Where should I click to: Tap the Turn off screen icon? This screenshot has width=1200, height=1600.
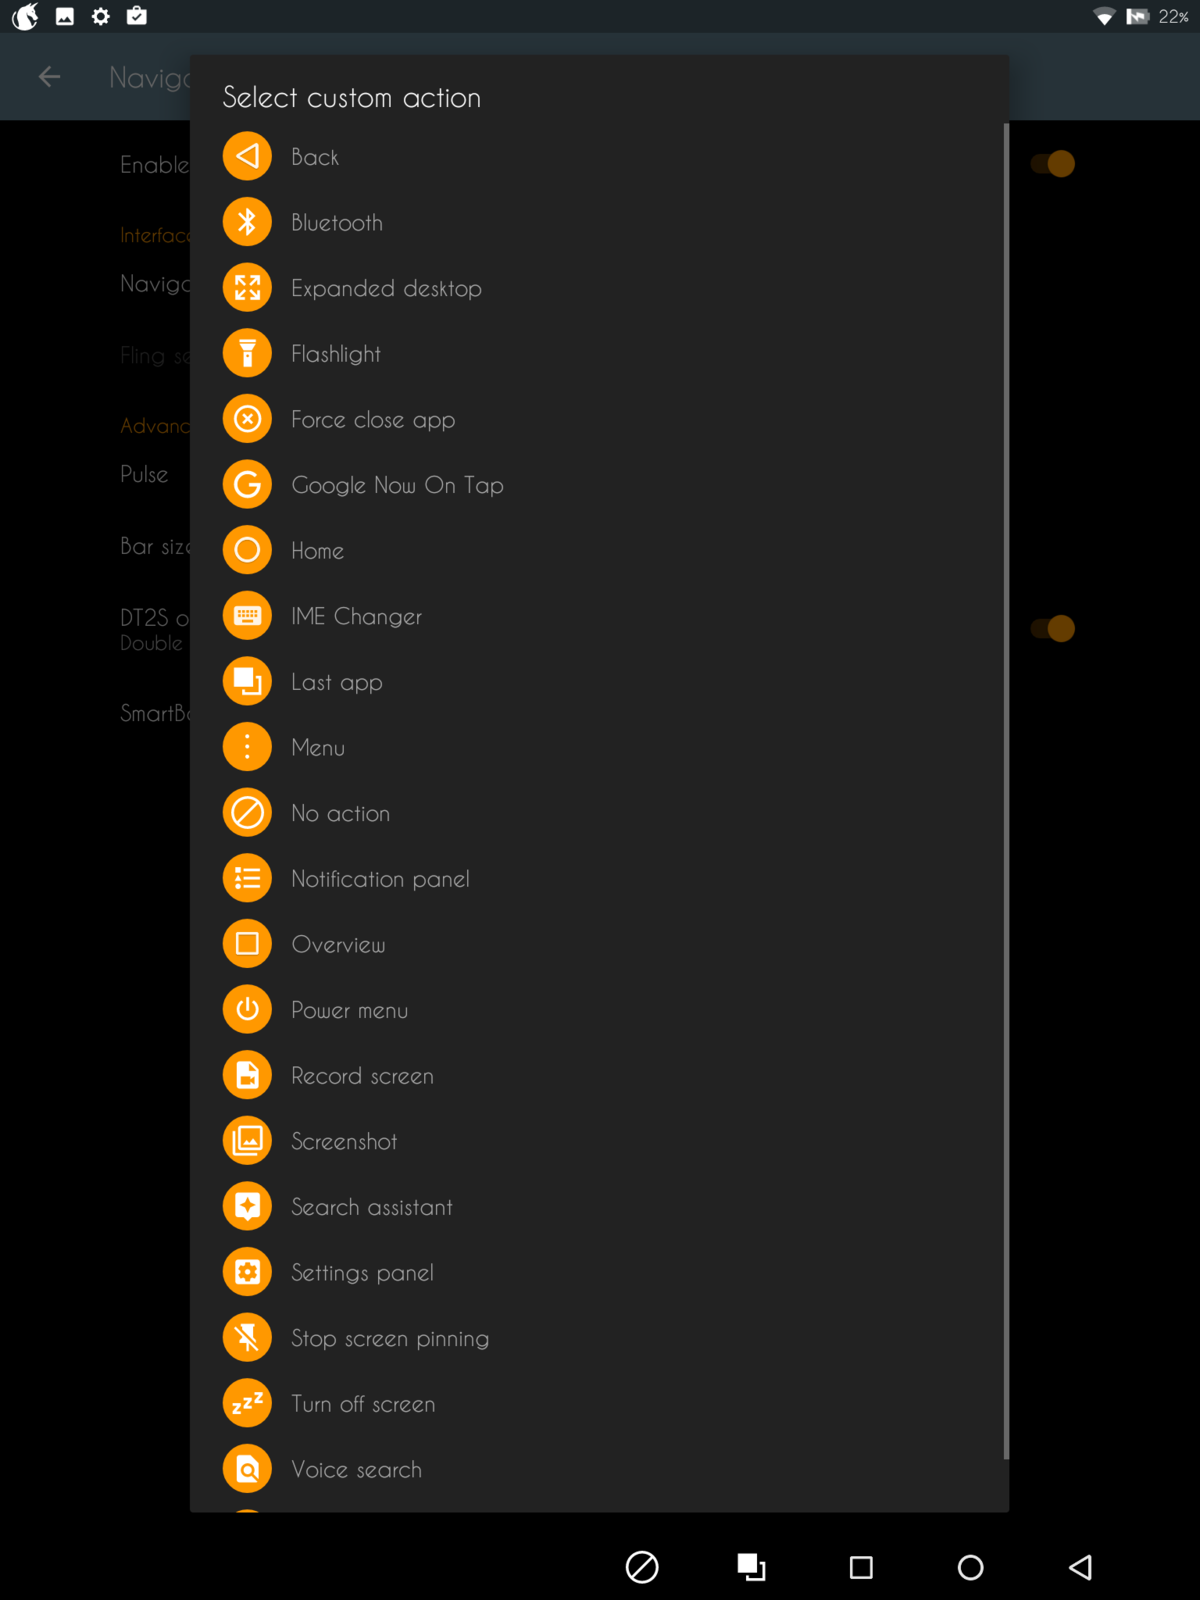point(247,1404)
